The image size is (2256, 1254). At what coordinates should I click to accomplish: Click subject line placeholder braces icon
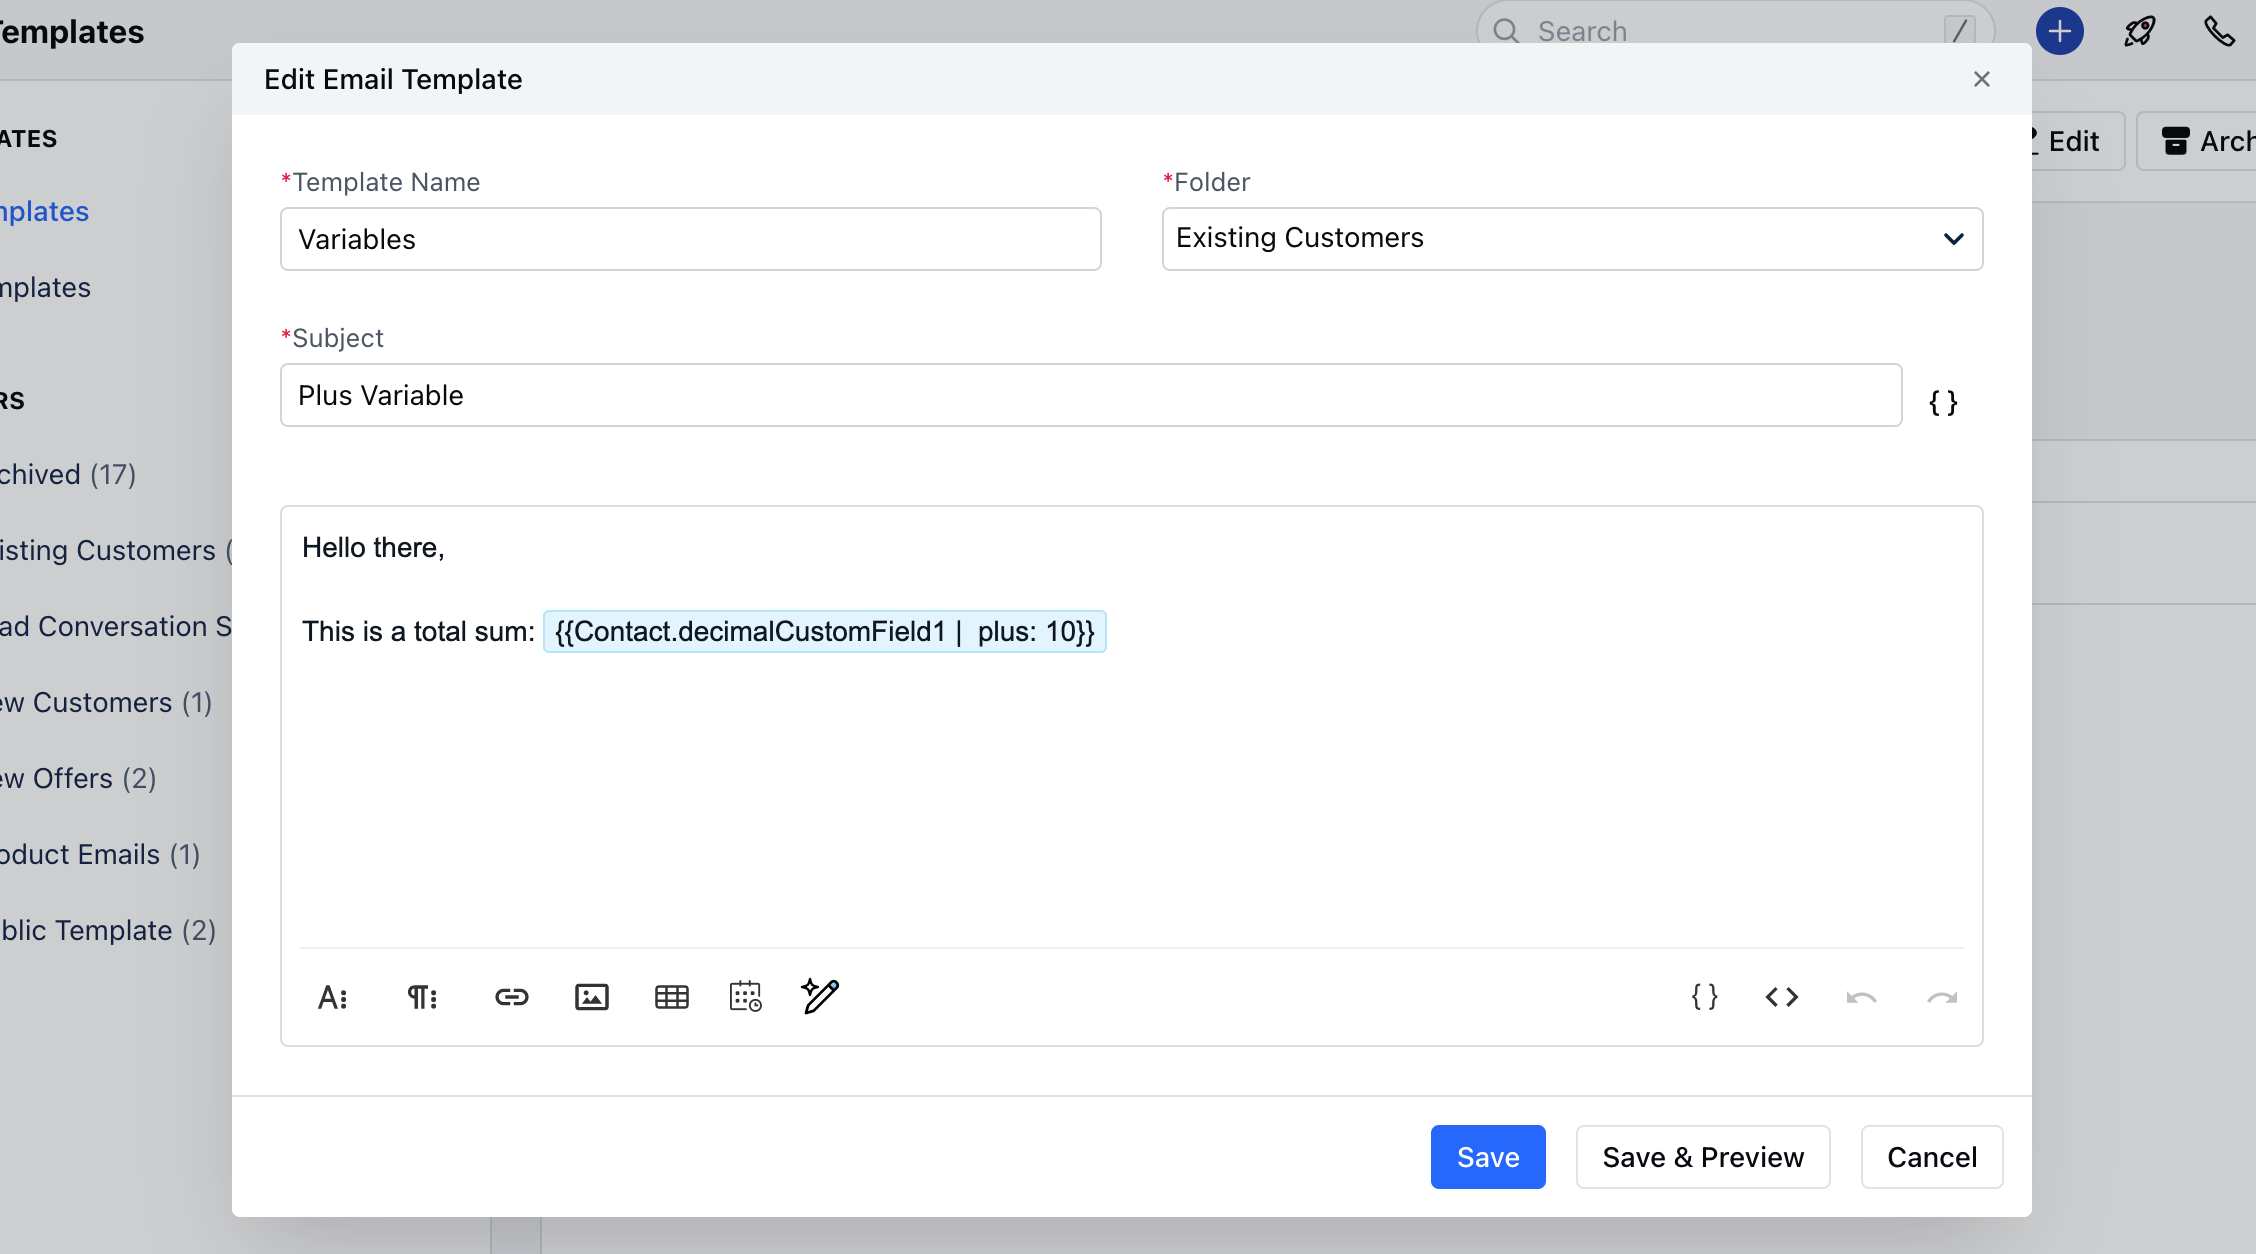click(1942, 402)
